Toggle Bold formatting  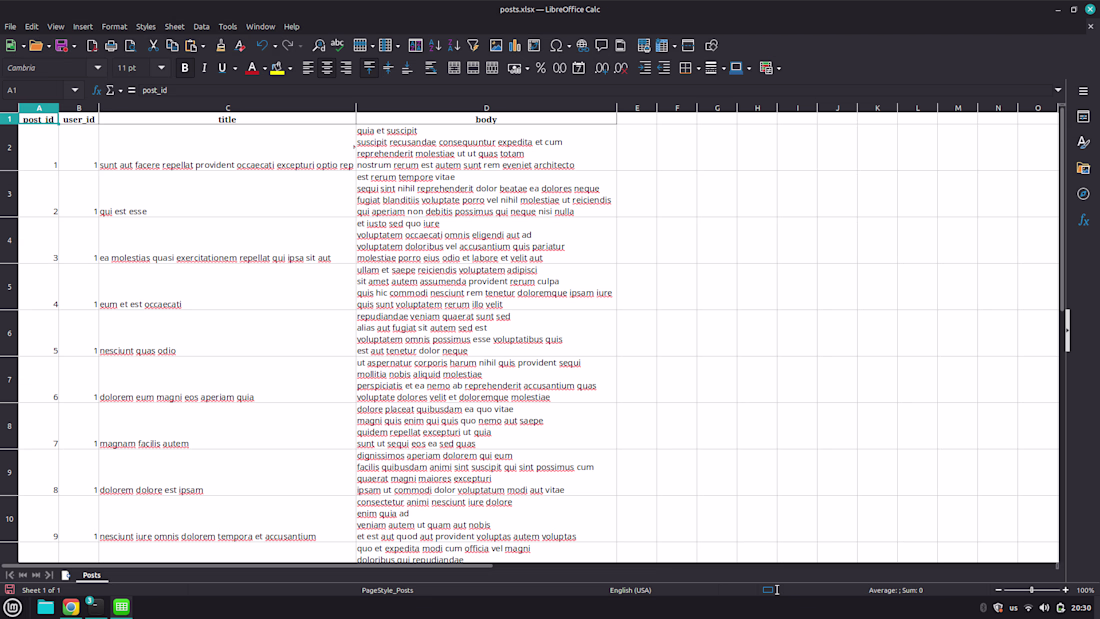[x=185, y=68]
